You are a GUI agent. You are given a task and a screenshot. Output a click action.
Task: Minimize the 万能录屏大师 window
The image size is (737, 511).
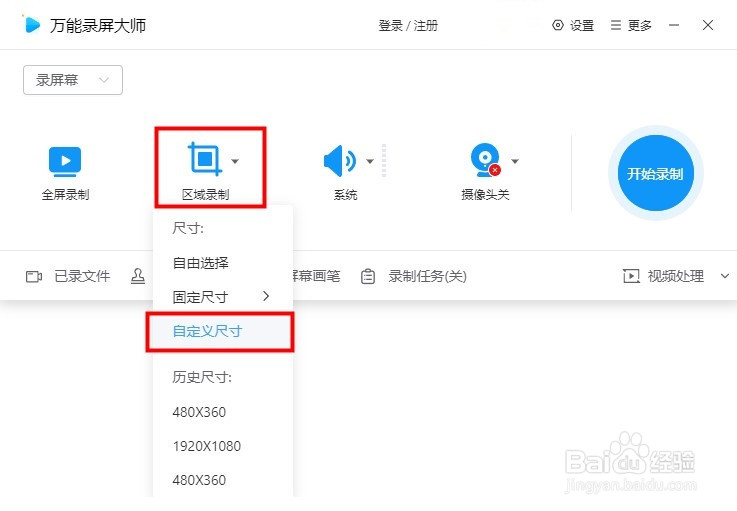coord(674,25)
